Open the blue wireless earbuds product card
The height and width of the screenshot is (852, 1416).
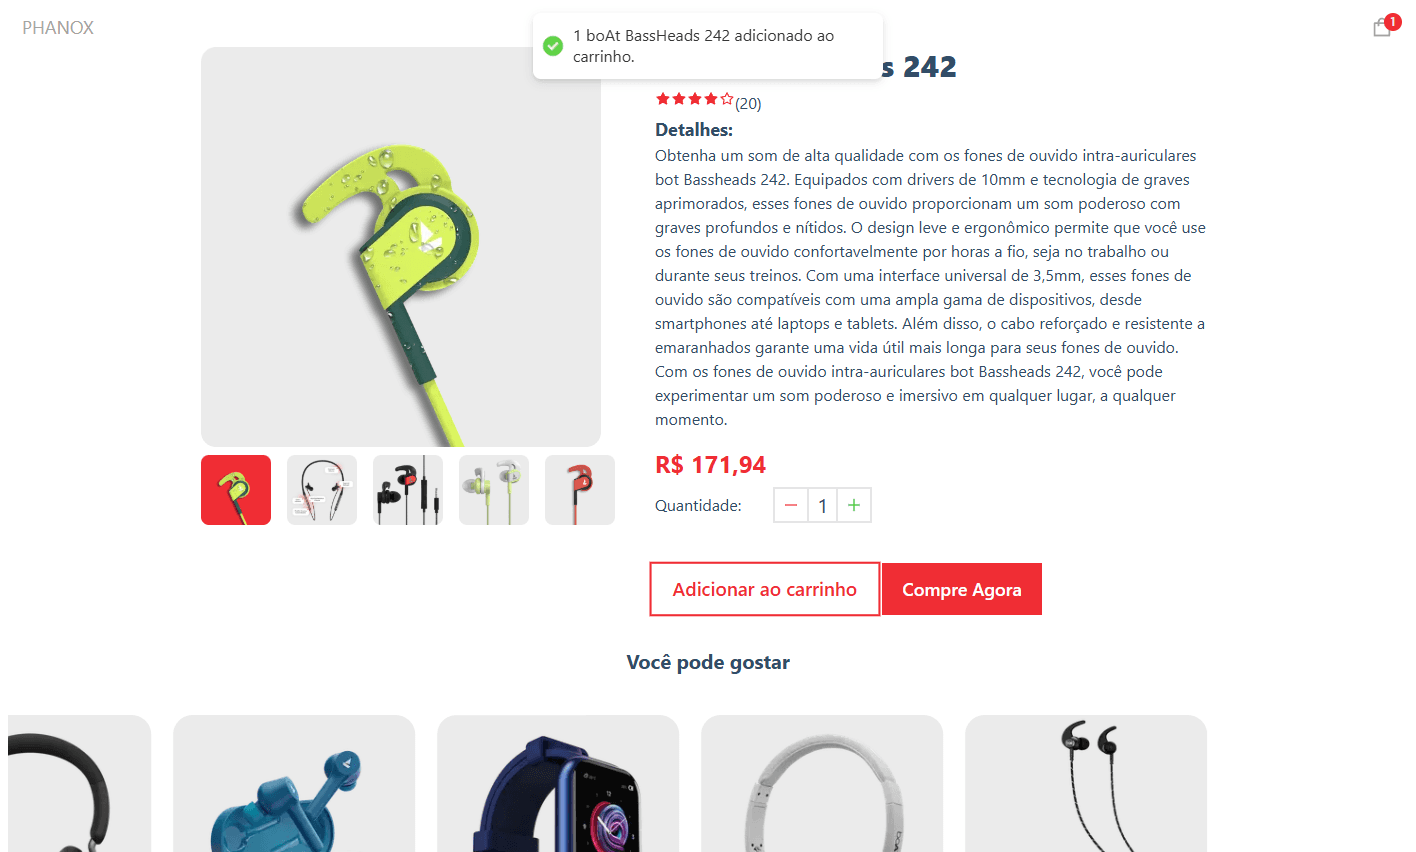click(294, 783)
